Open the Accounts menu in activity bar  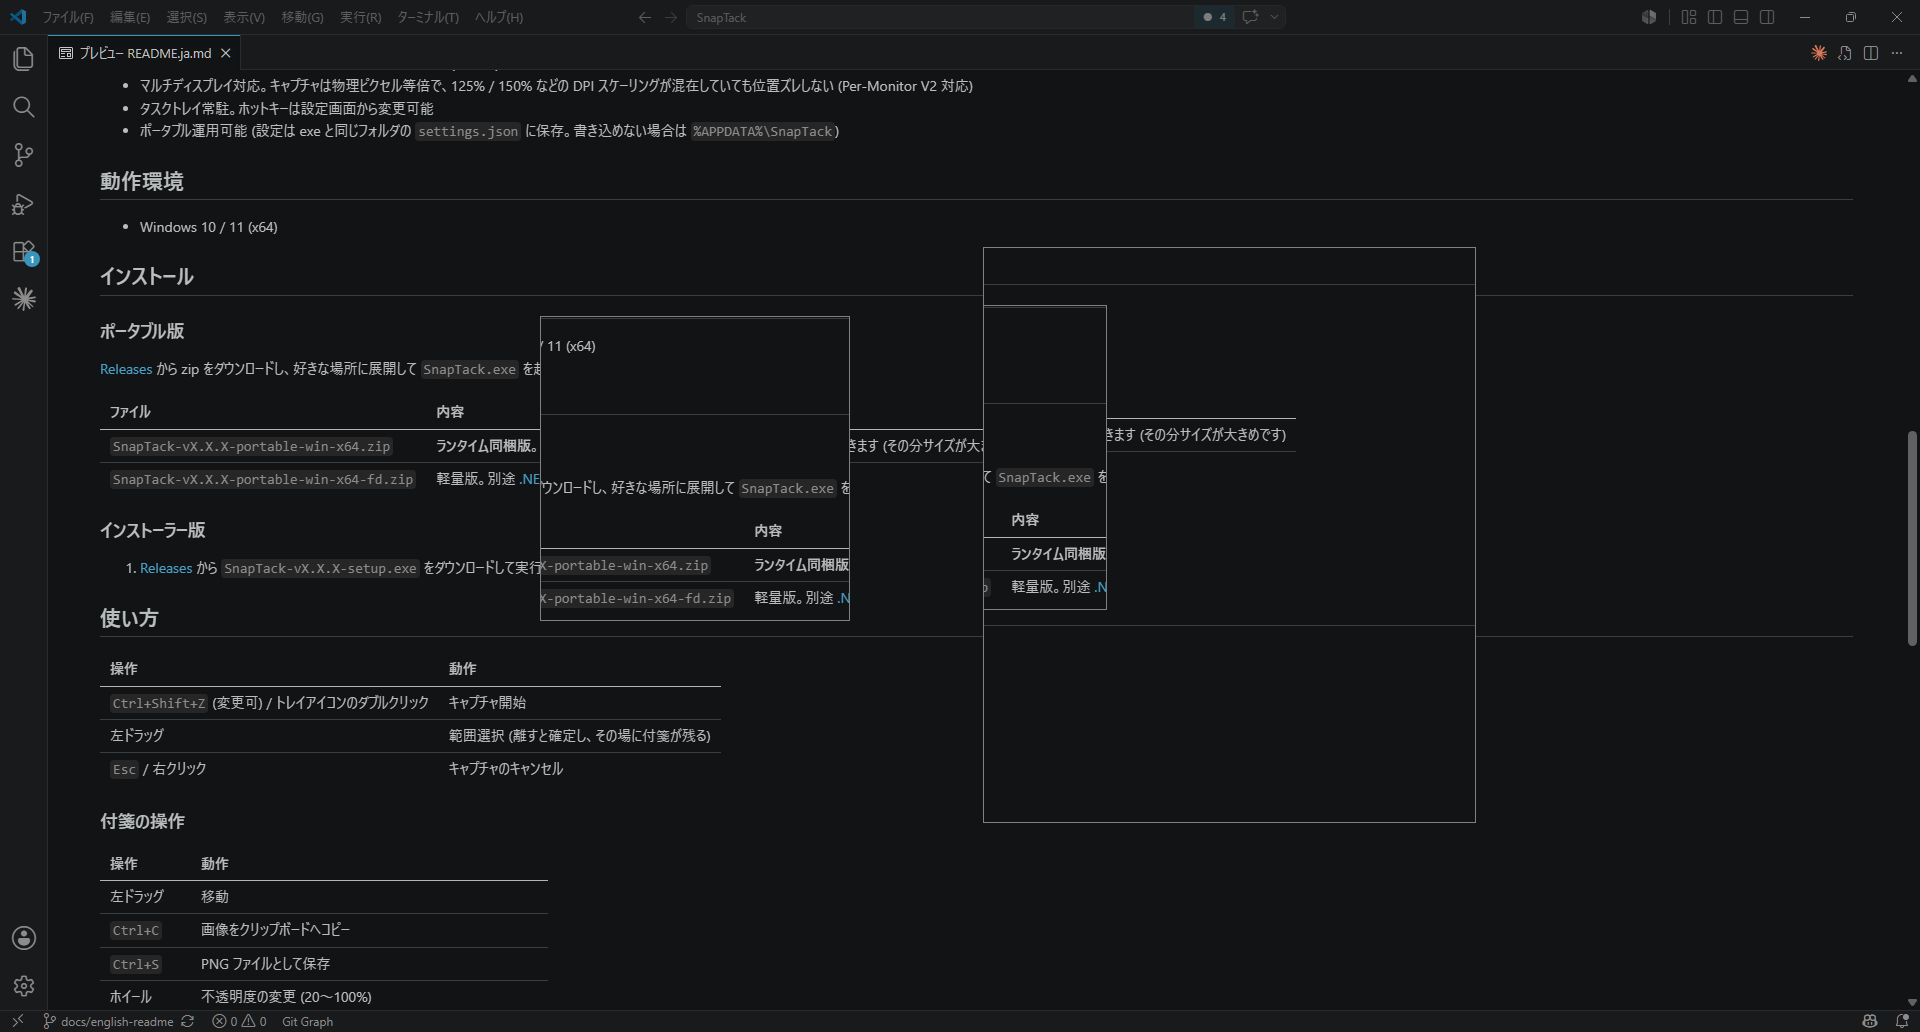(24, 938)
